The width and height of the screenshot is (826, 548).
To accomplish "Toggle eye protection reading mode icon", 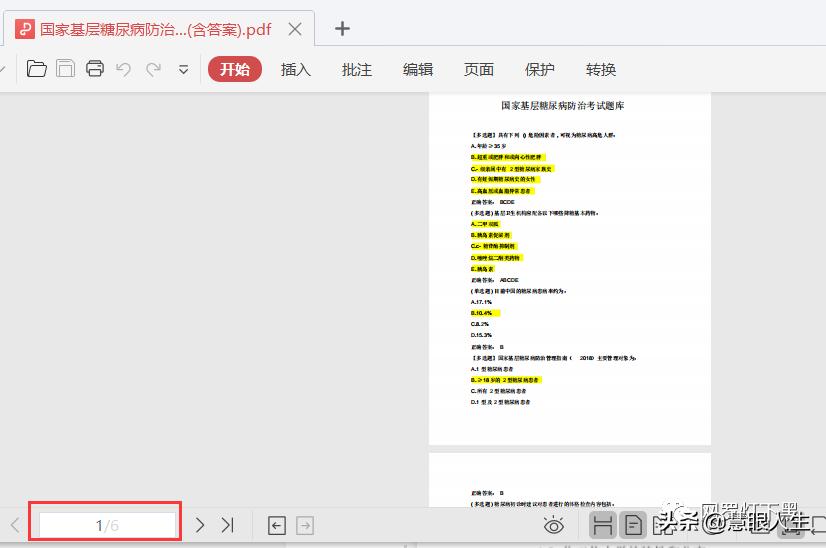I will (554, 525).
